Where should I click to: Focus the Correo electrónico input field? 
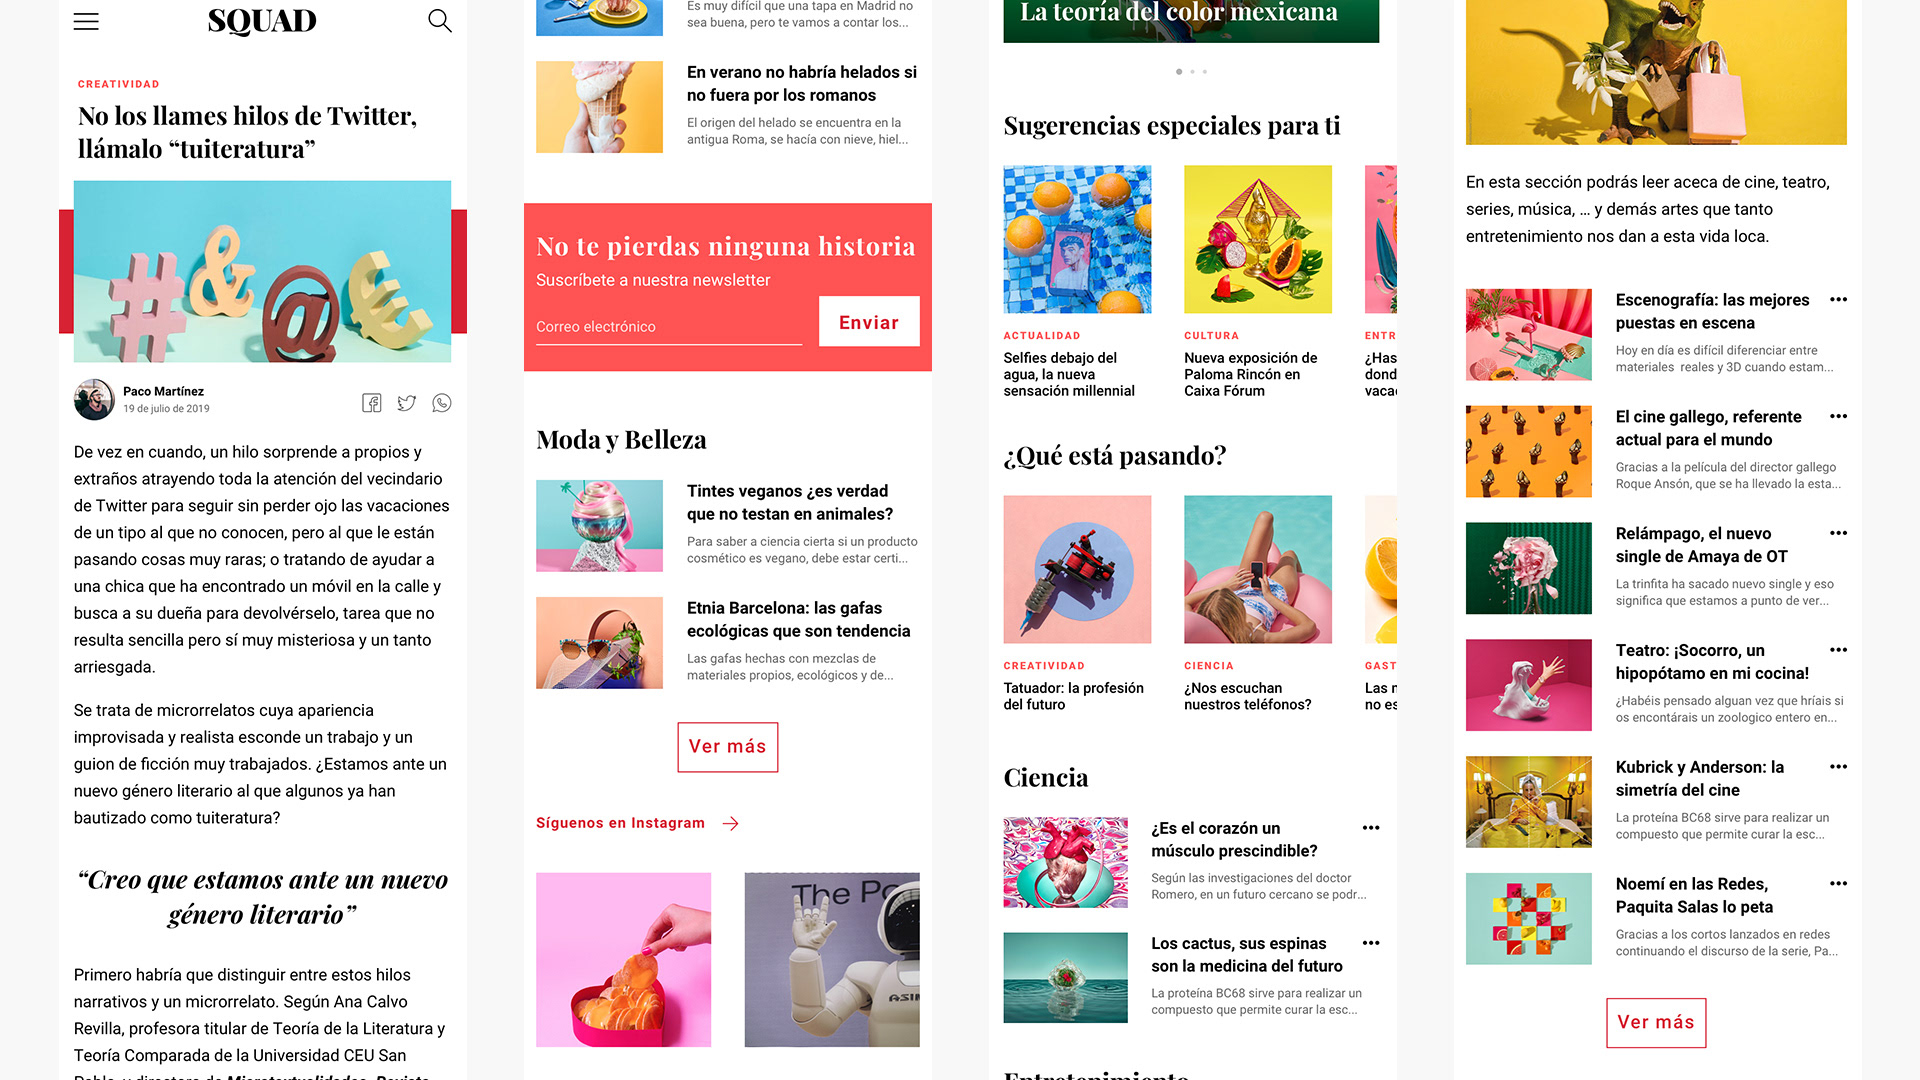(x=669, y=327)
